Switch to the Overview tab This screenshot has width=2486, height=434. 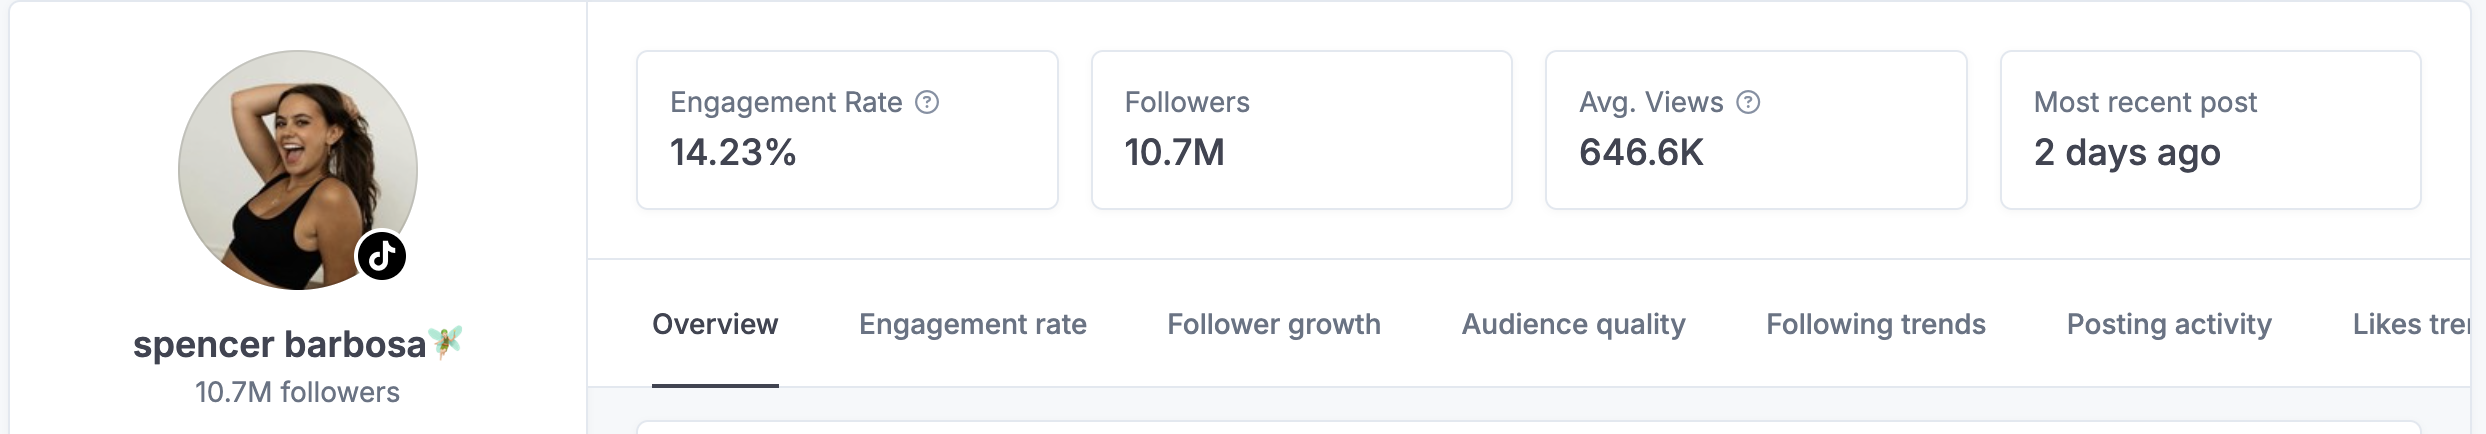[x=714, y=324]
